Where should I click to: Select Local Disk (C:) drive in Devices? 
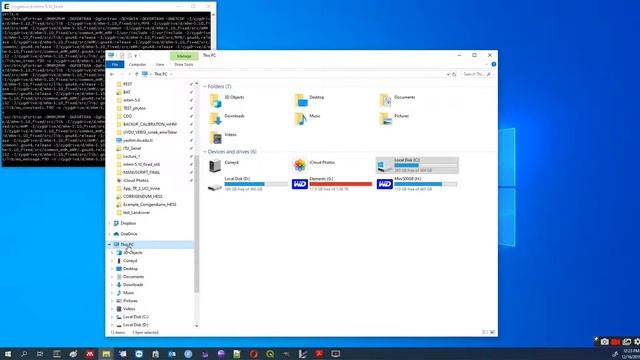pos(417,165)
